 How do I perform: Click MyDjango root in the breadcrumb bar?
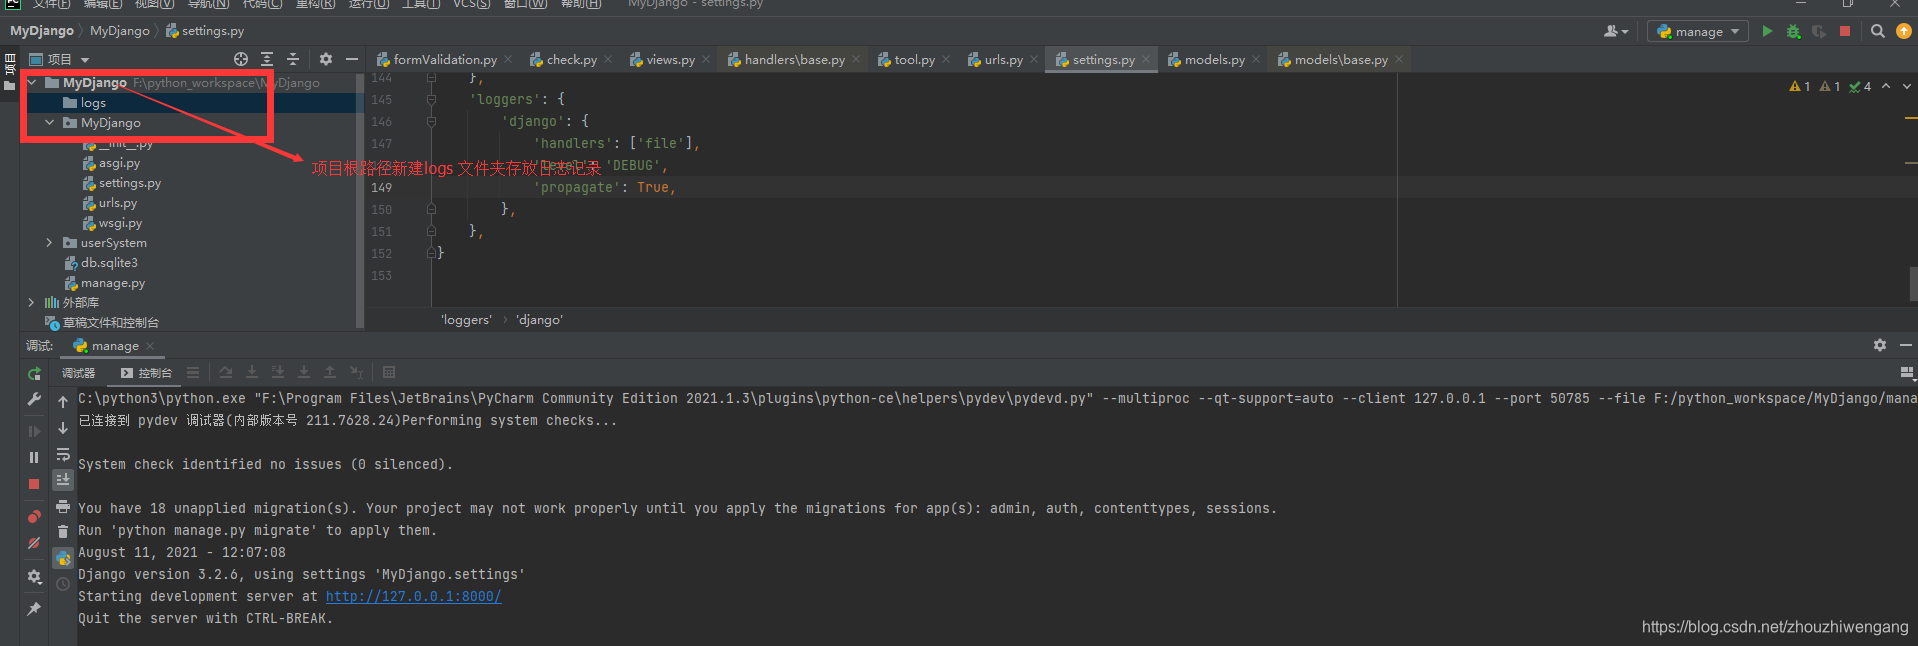[42, 31]
